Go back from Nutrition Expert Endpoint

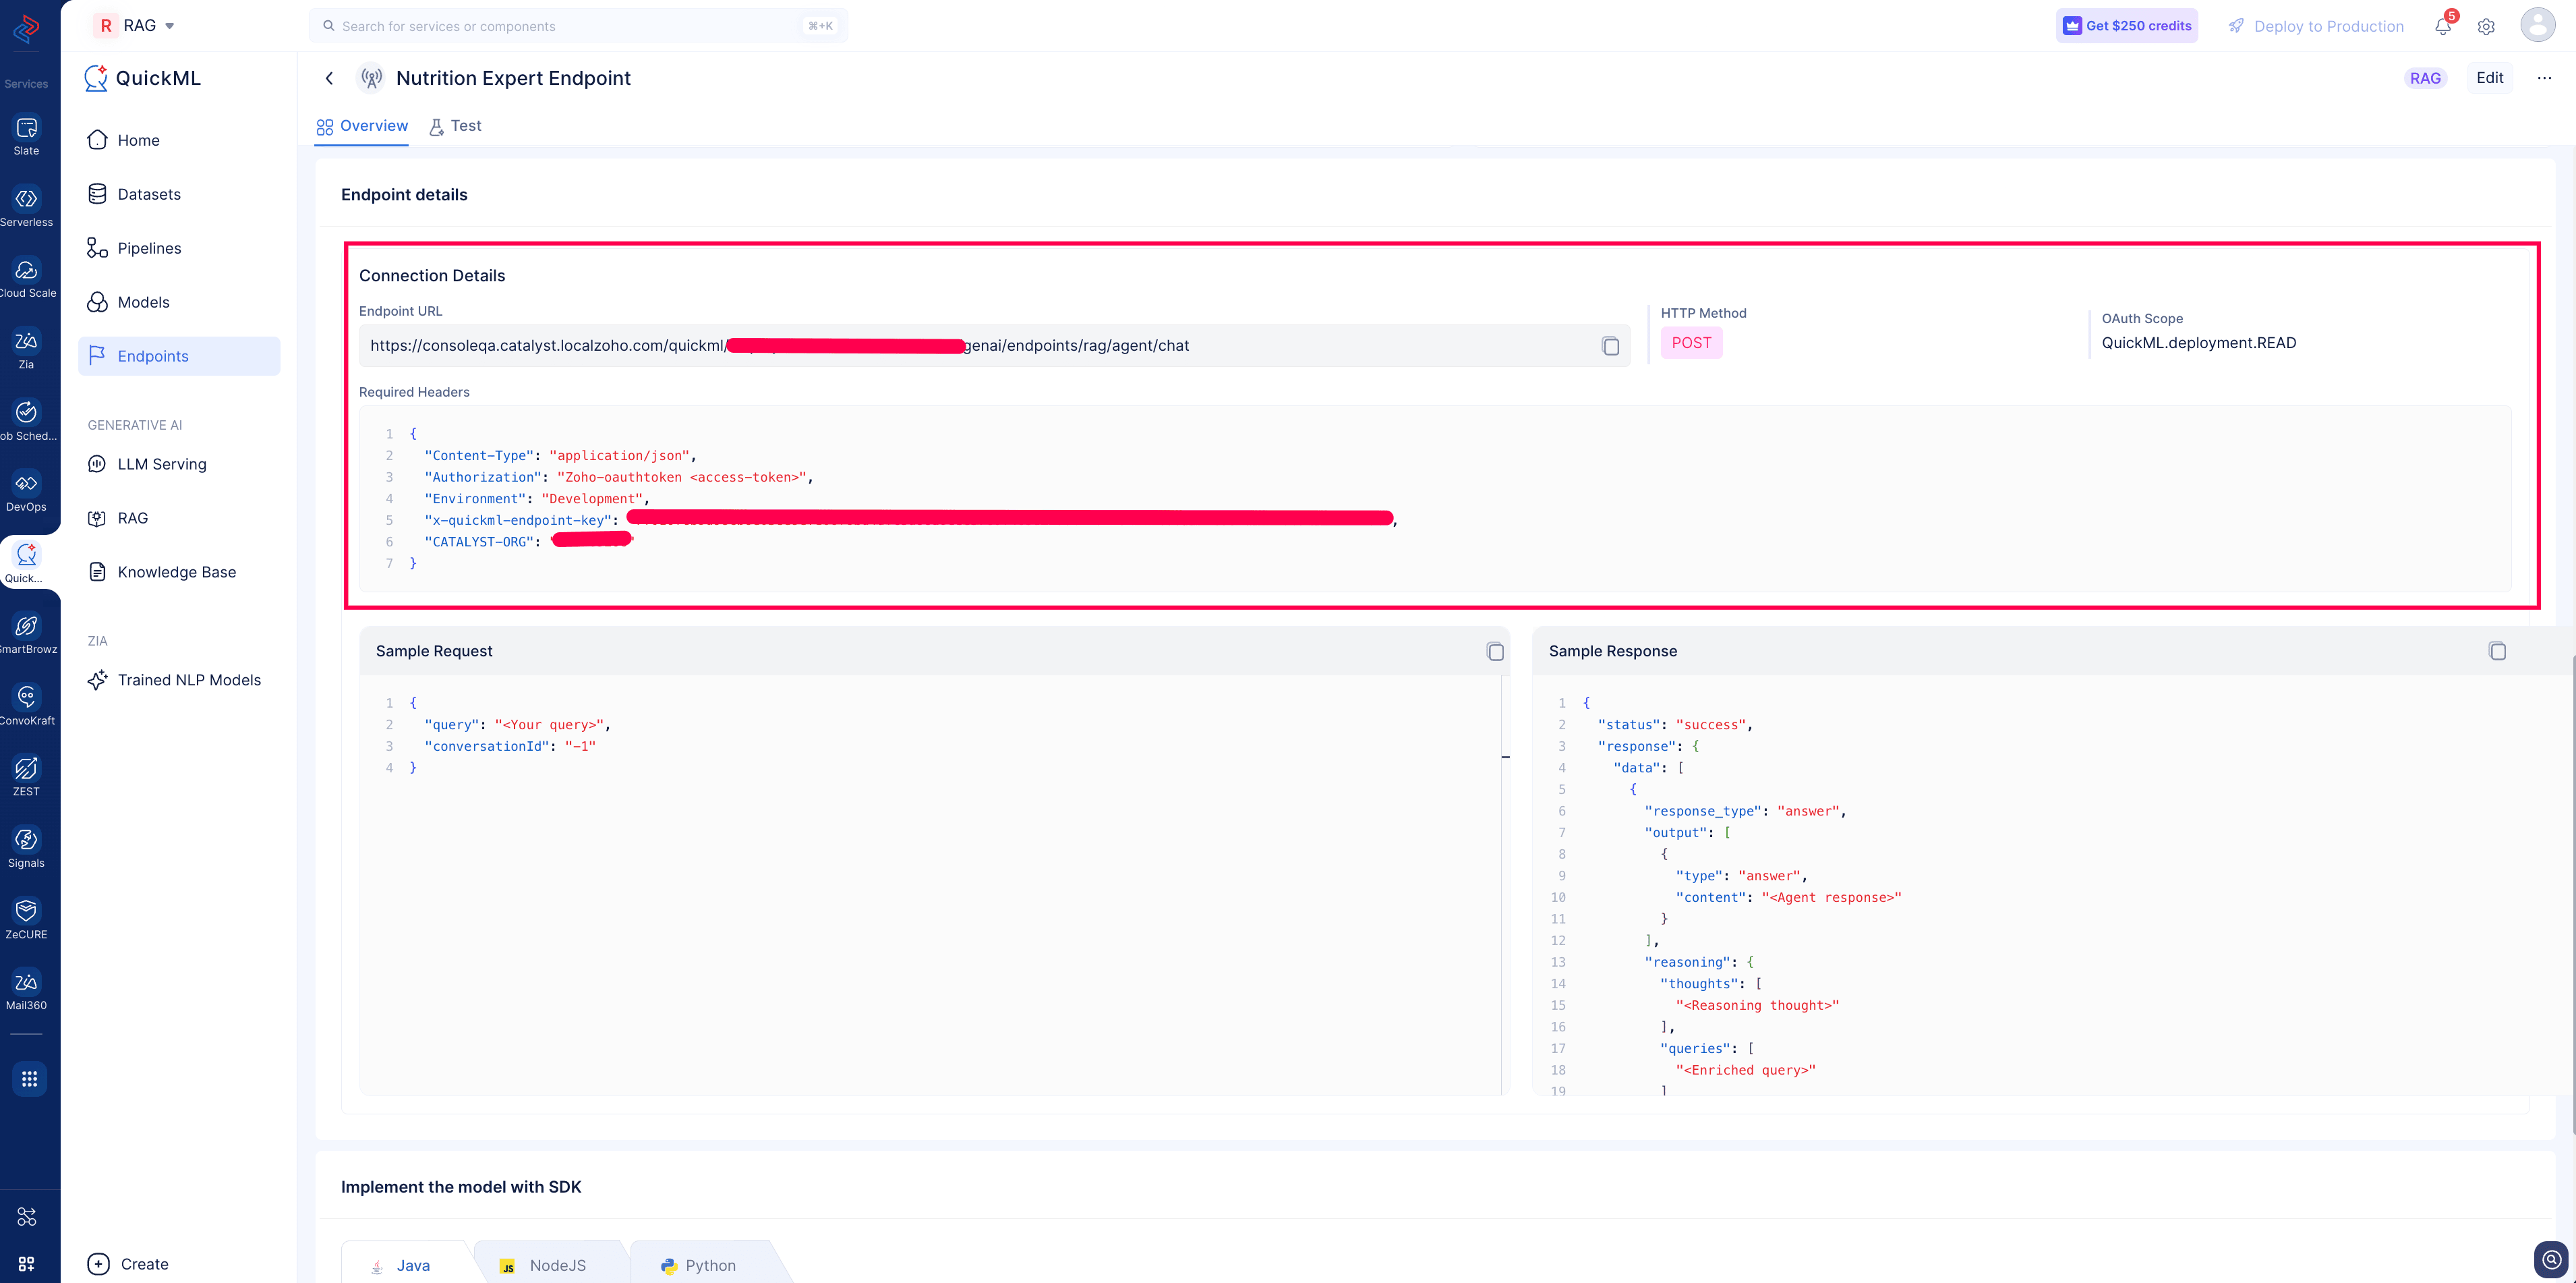tap(329, 78)
